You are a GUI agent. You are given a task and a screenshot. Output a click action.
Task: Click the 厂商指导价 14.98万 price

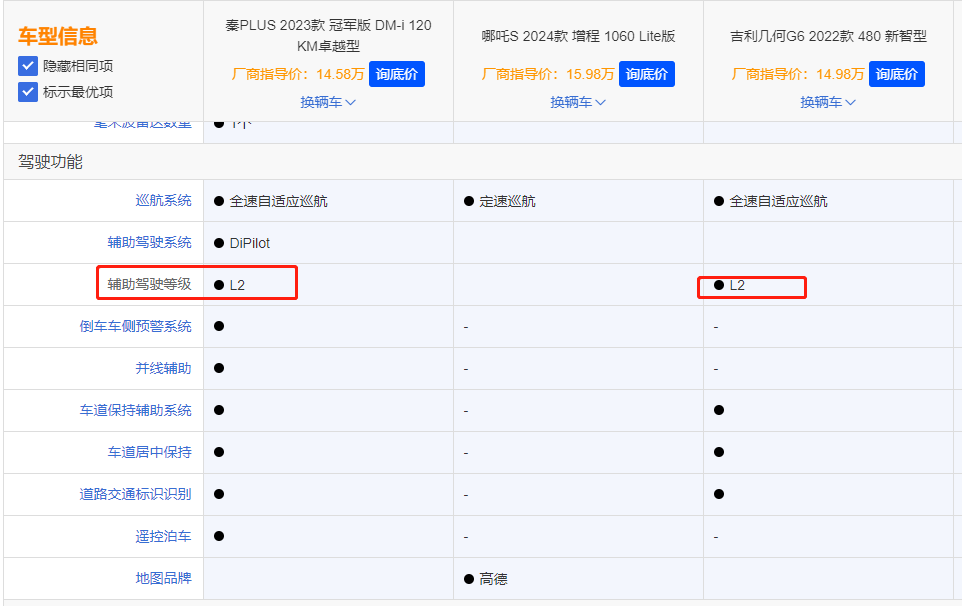[x=798, y=74]
